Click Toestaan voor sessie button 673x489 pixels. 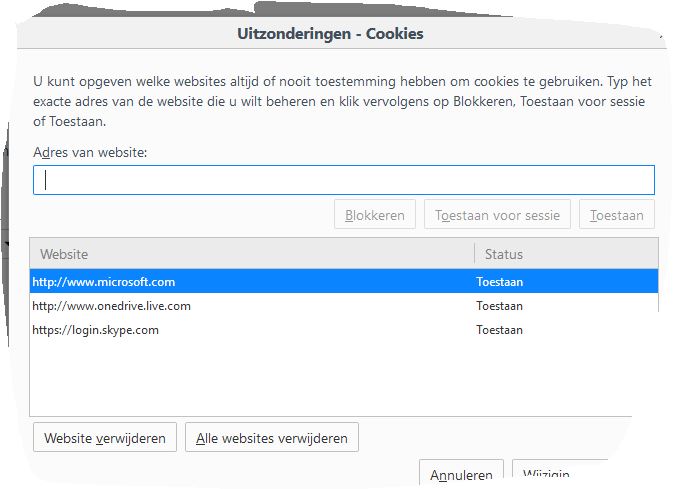[497, 214]
